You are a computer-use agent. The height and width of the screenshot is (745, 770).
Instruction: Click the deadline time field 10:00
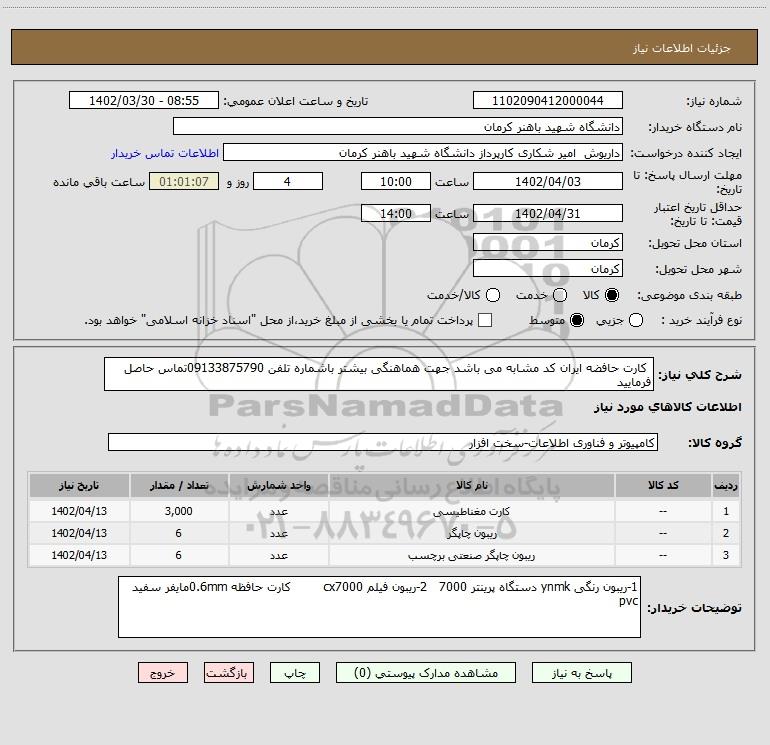396,182
